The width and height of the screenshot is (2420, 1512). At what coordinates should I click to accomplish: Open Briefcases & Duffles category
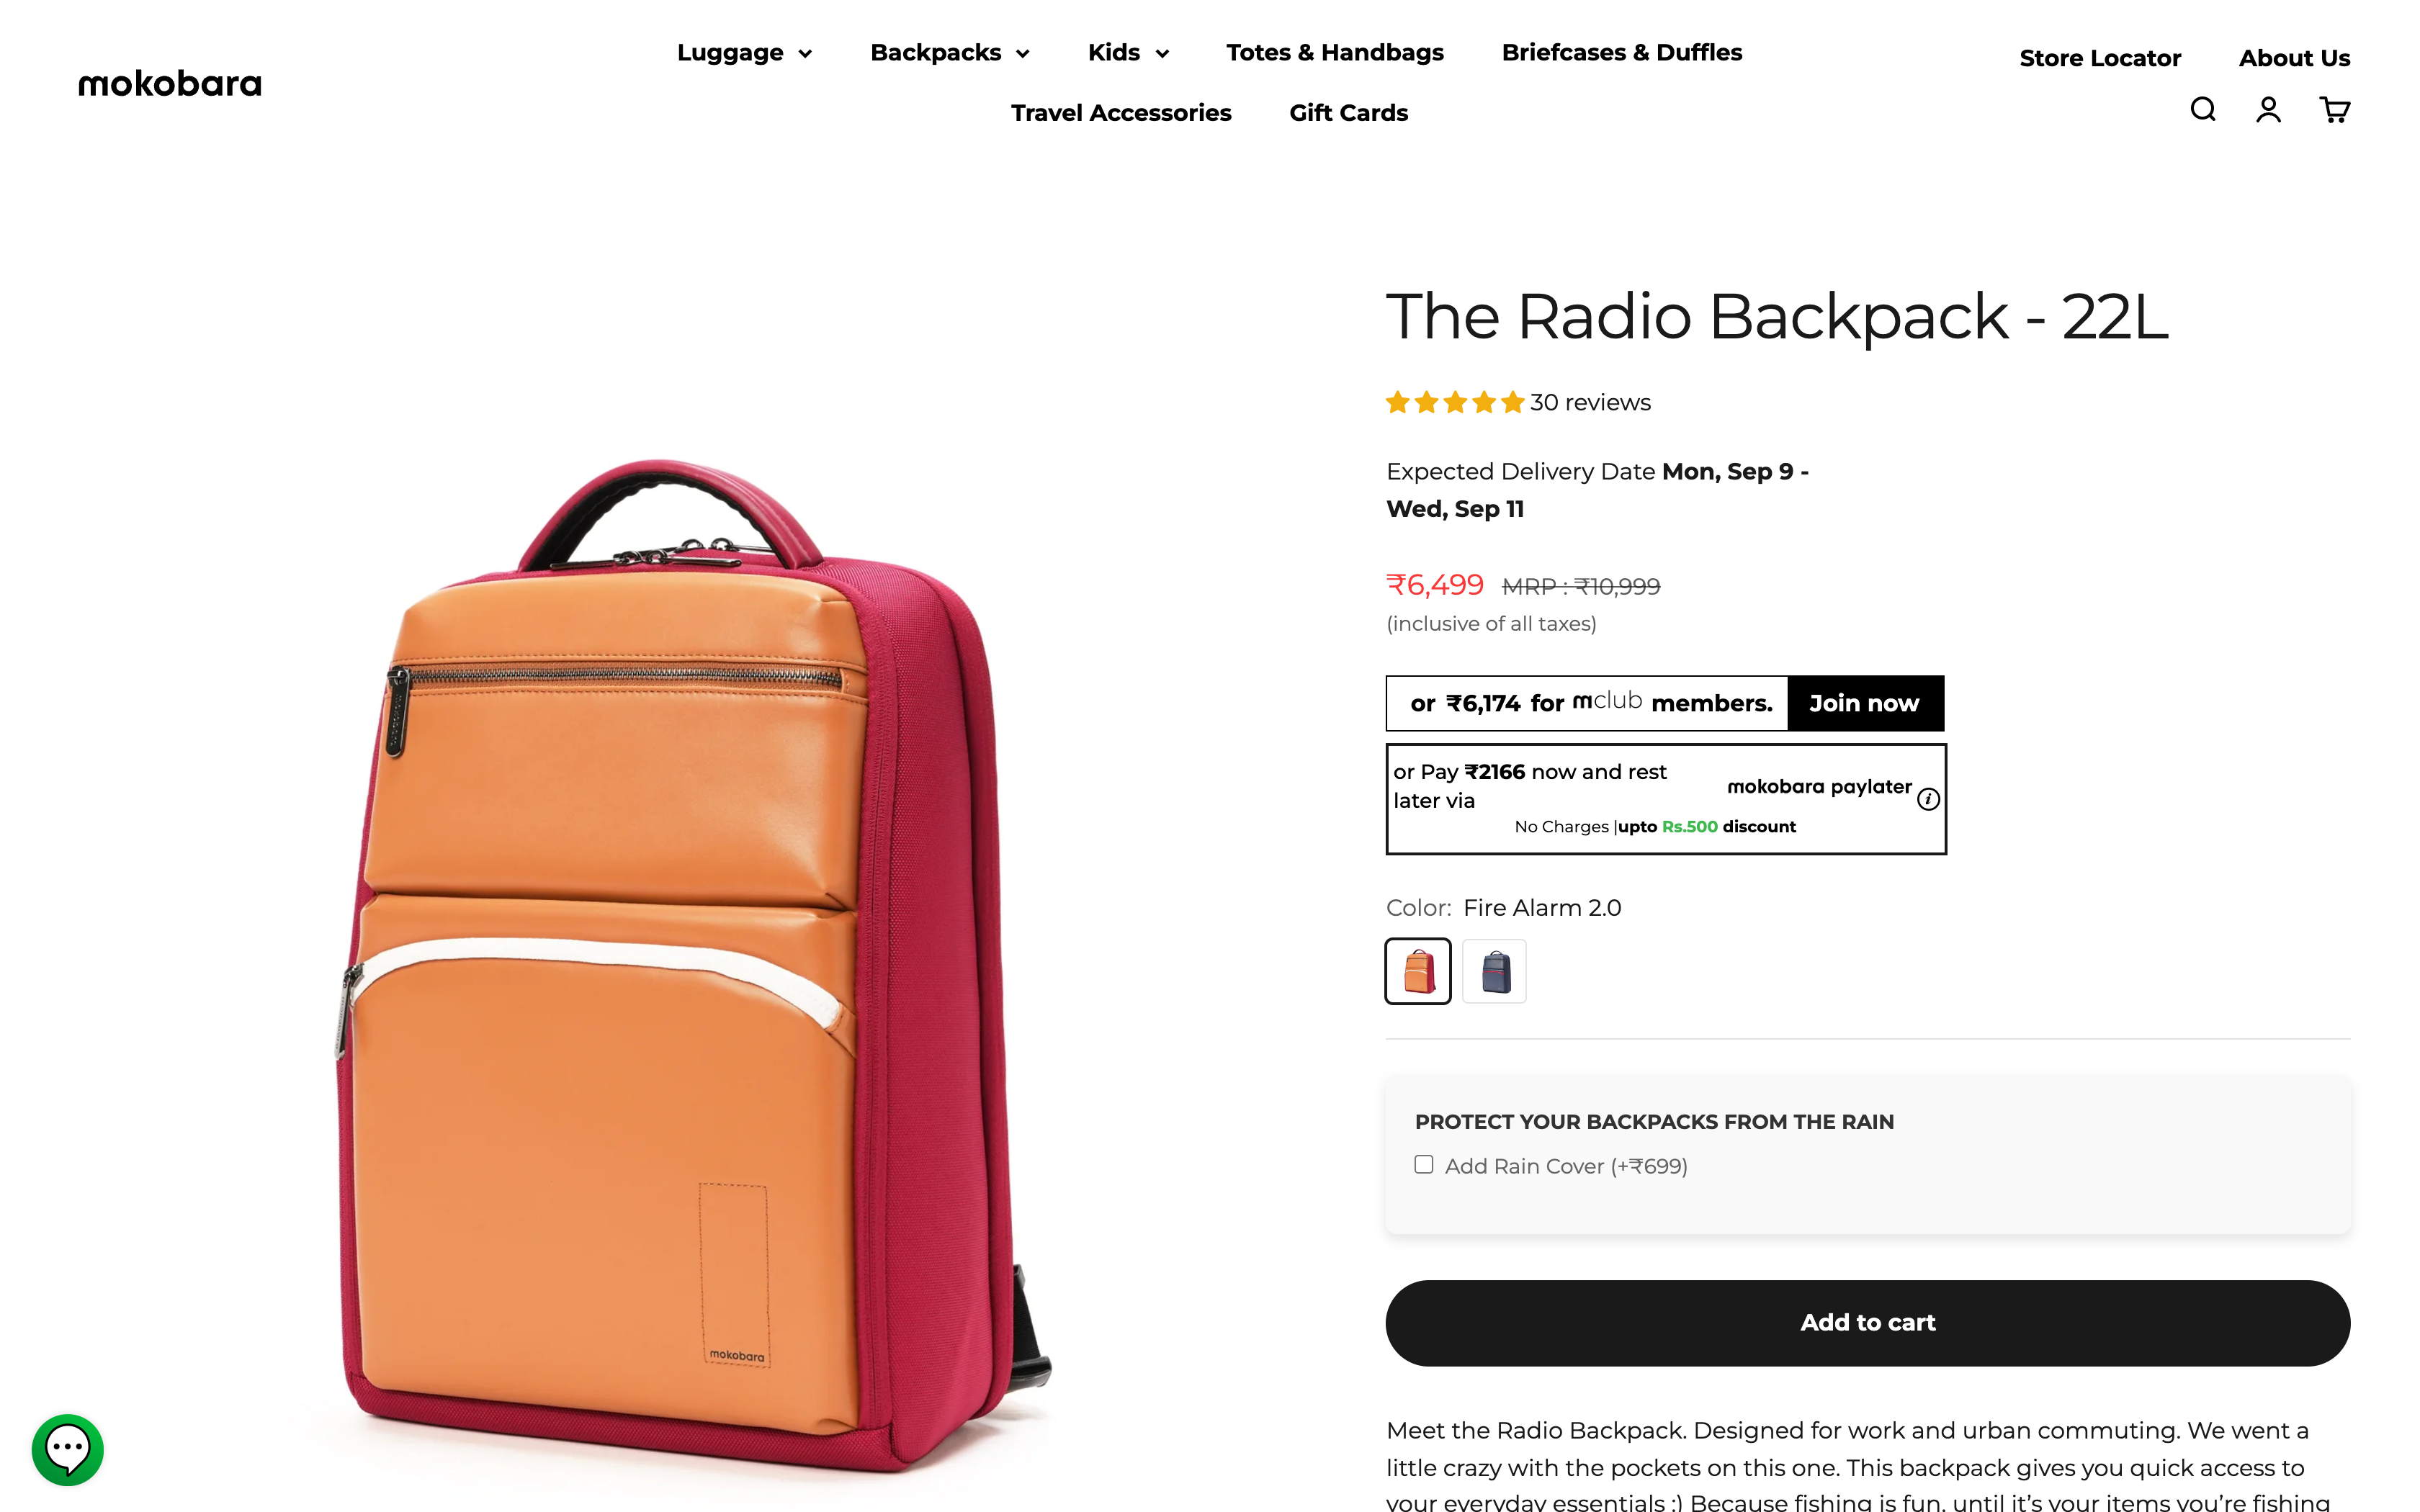[1621, 52]
